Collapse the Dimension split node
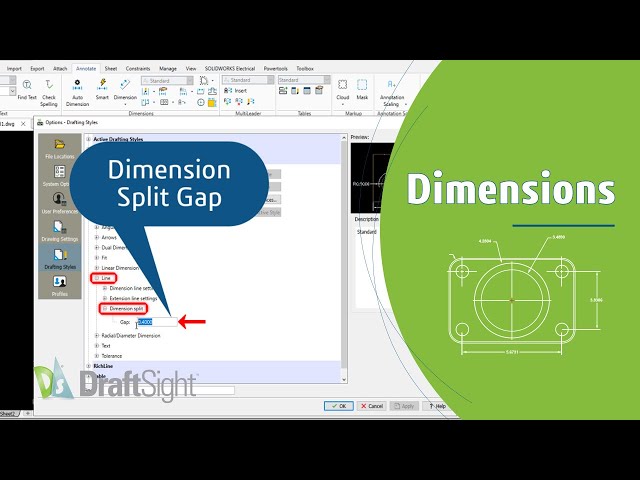Image resolution: width=640 pixels, height=480 pixels. 105,309
